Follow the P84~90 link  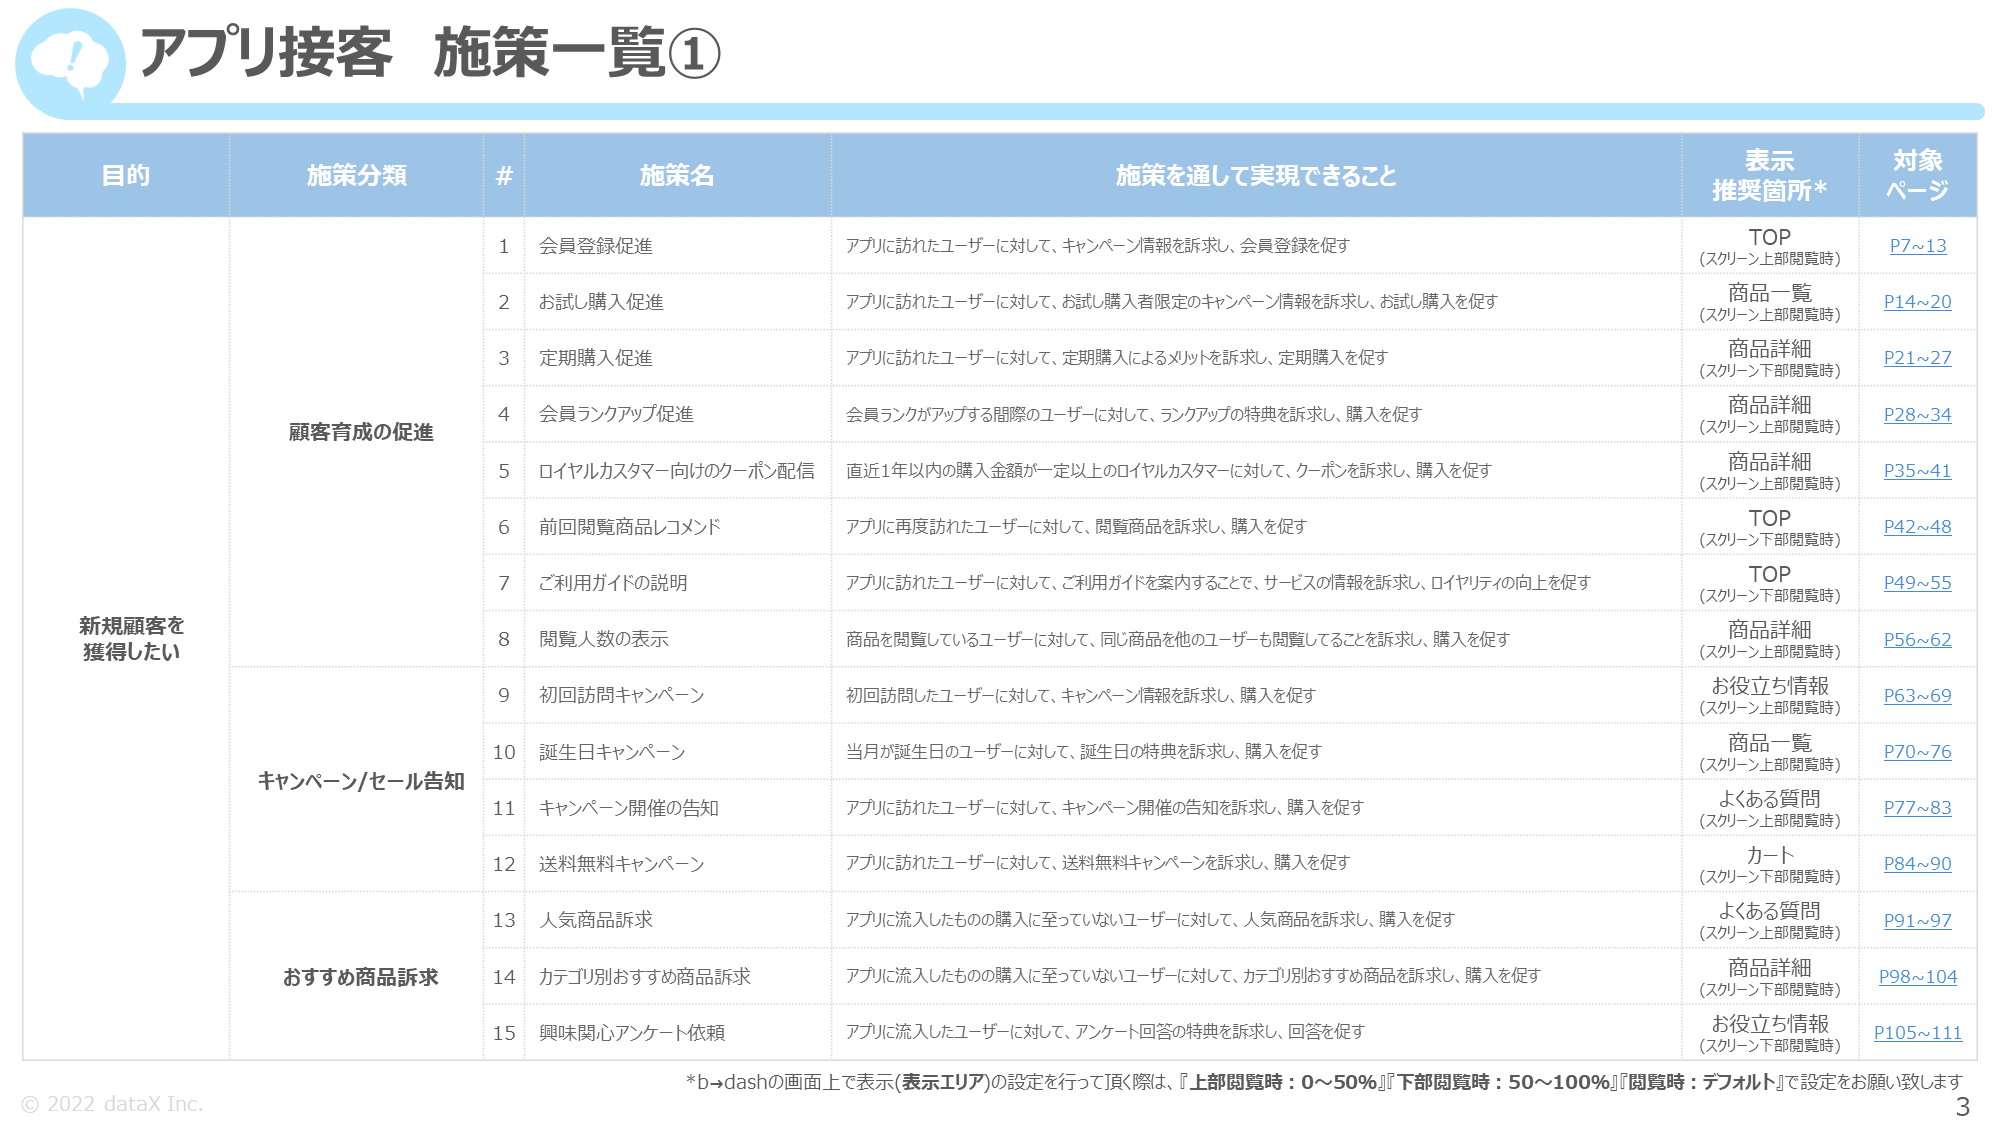pyautogui.click(x=1917, y=863)
